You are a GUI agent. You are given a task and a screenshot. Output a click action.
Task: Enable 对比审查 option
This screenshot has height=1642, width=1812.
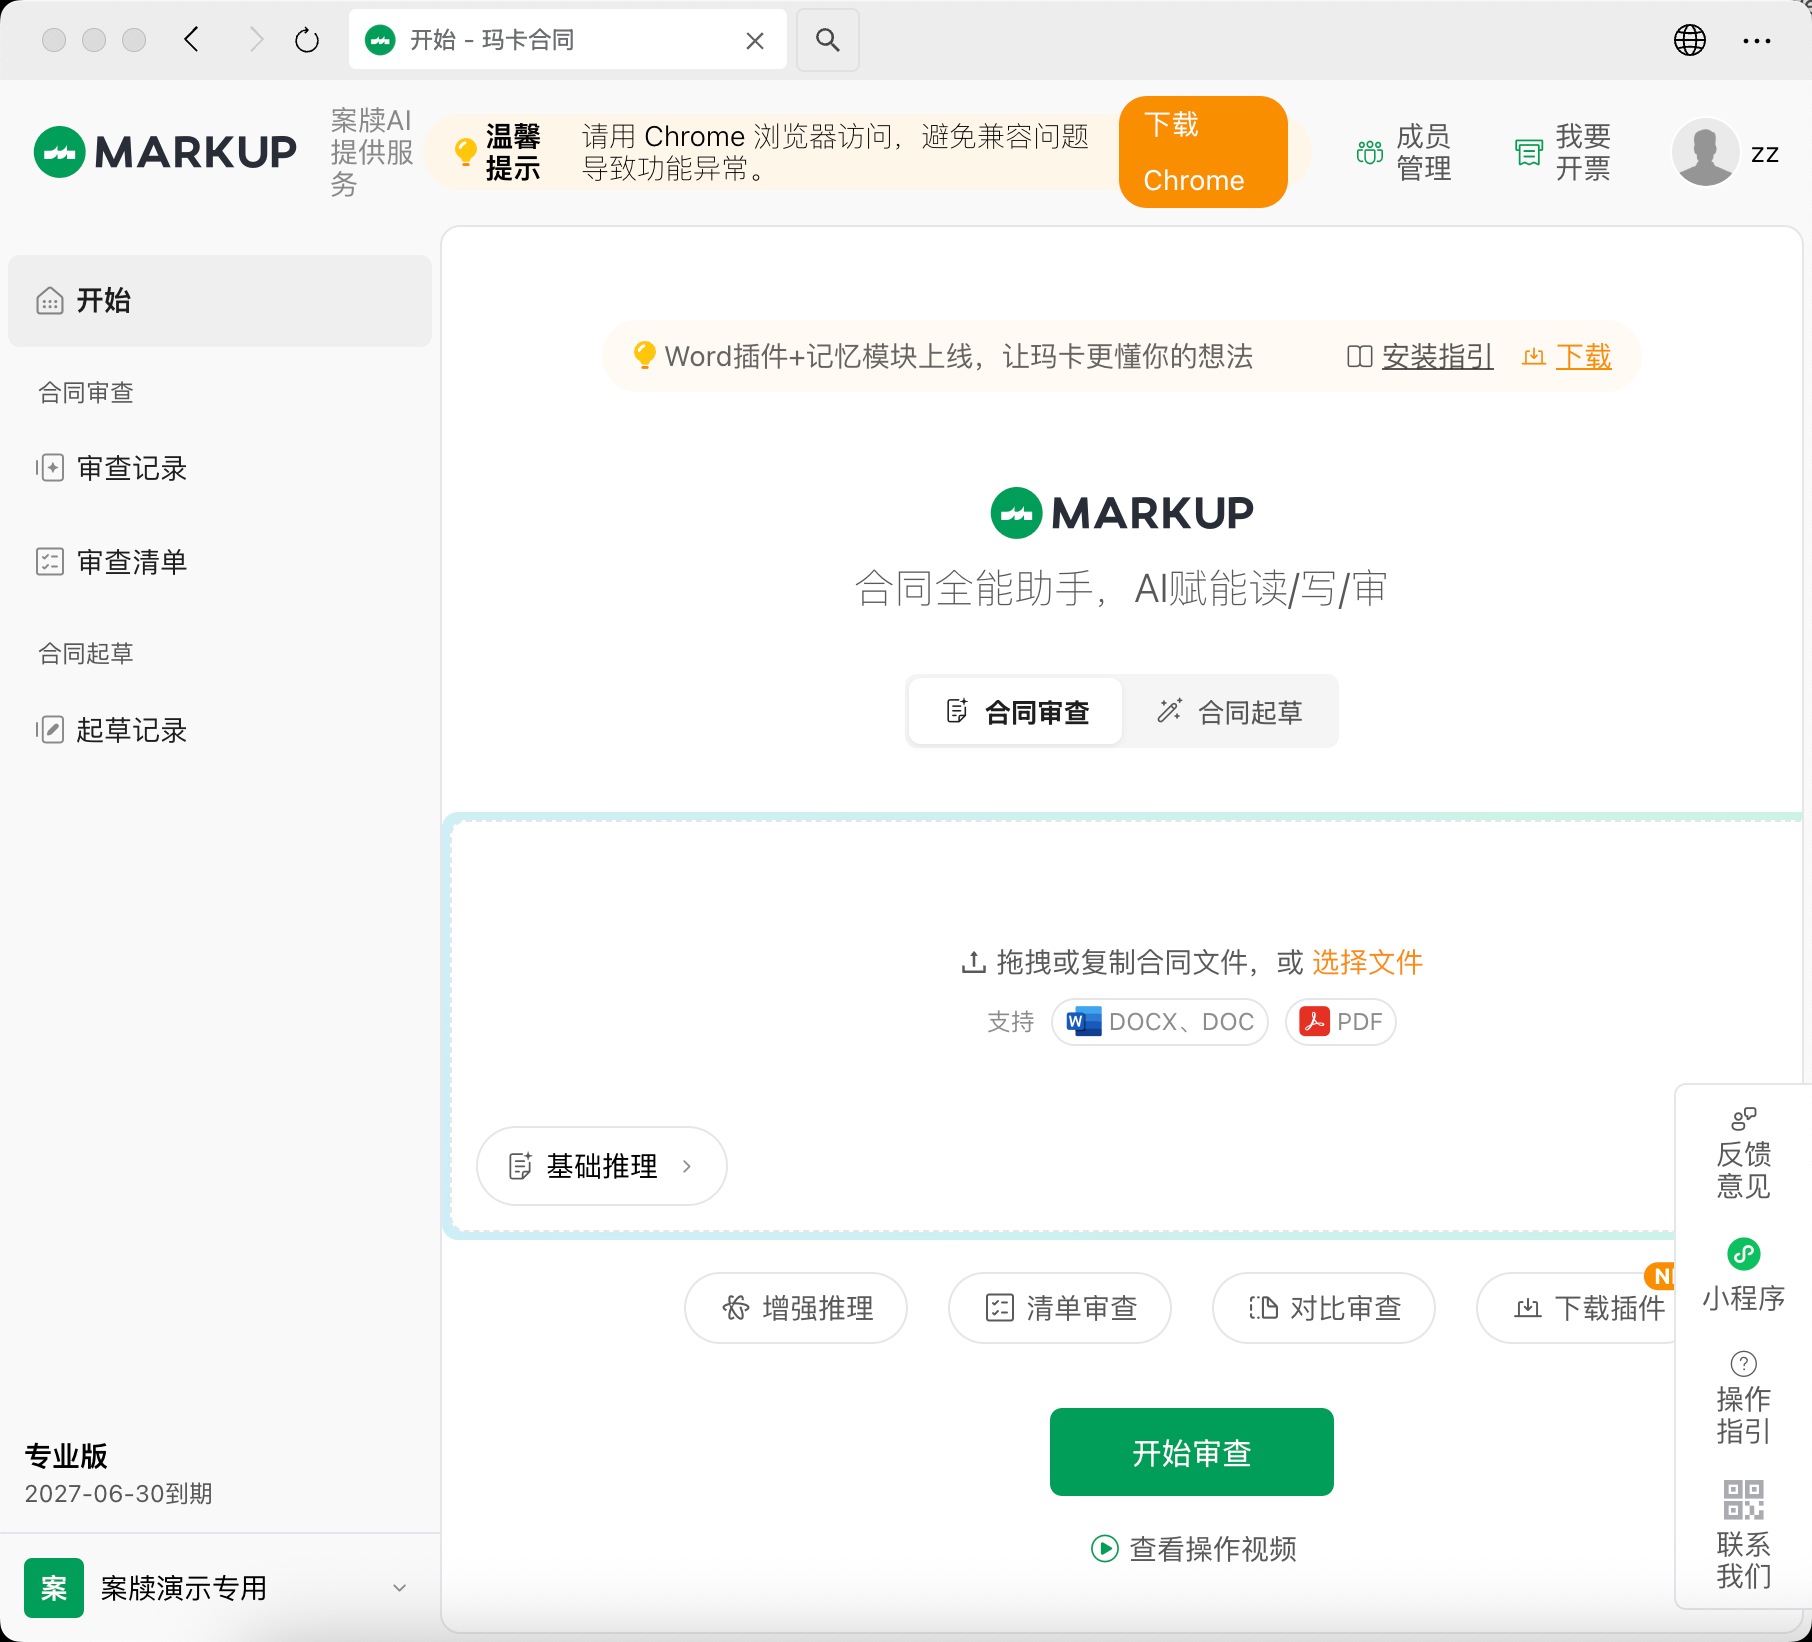pyautogui.click(x=1324, y=1308)
